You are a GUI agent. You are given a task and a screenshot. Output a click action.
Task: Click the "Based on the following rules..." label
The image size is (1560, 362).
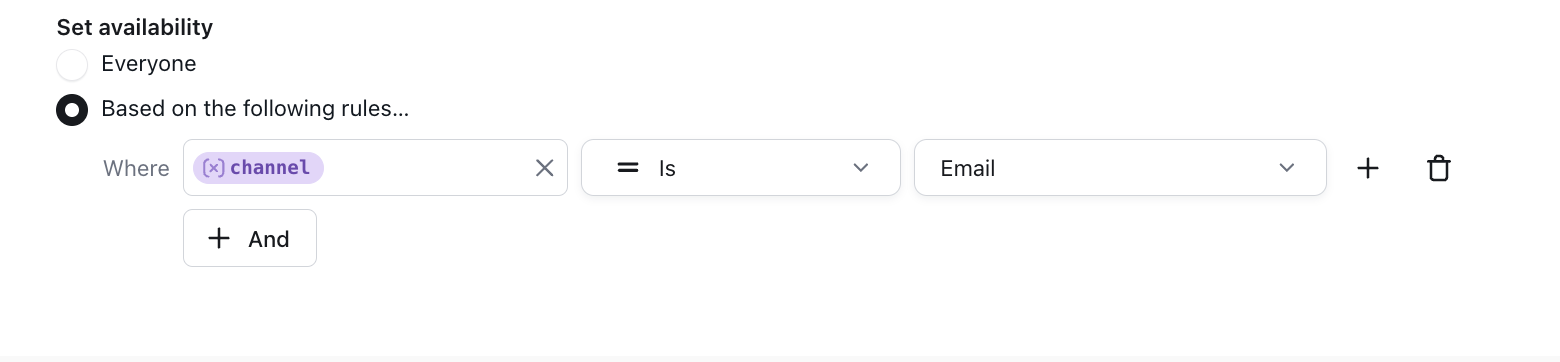[x=255, y=108]
